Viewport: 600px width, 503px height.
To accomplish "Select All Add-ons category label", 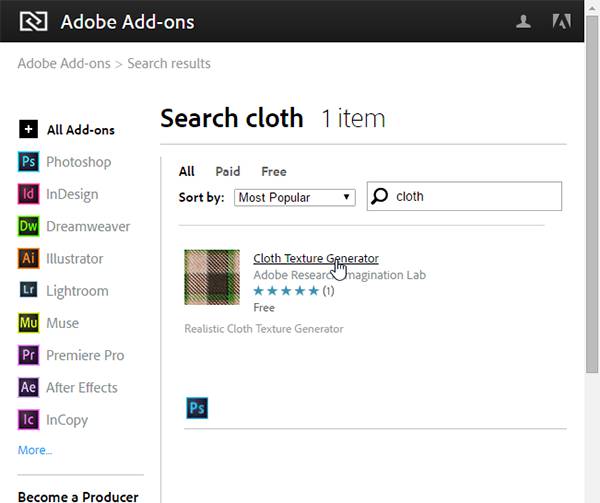I will click(81, 130).
